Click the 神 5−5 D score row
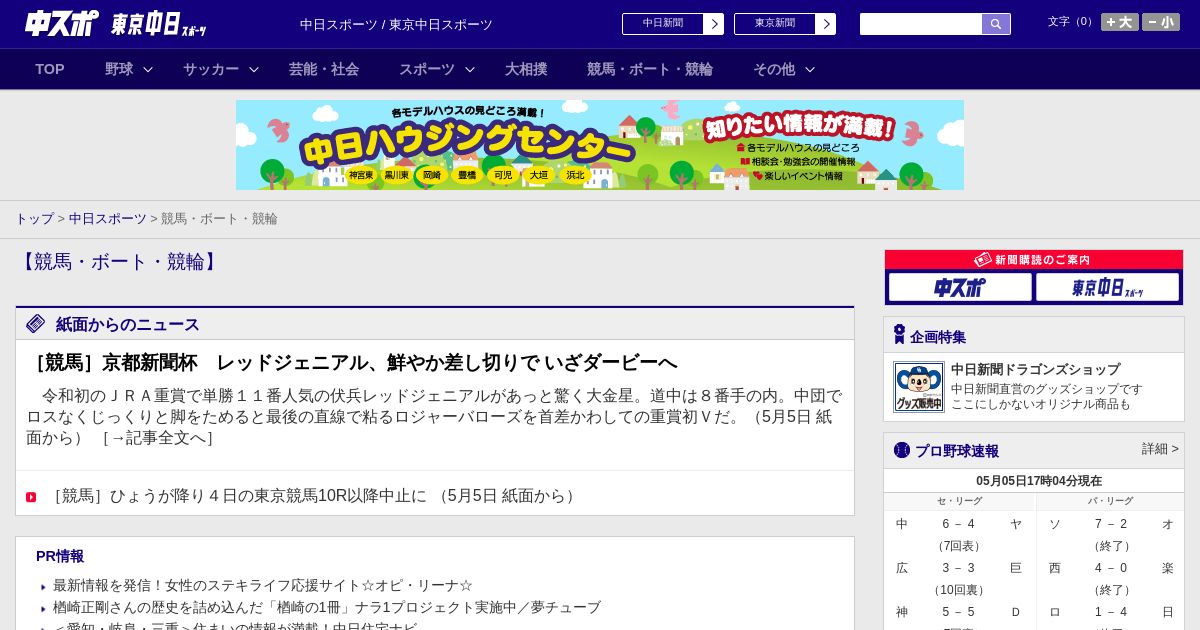This screenshot has height=630, width=1200. click(x=959, y=612)
